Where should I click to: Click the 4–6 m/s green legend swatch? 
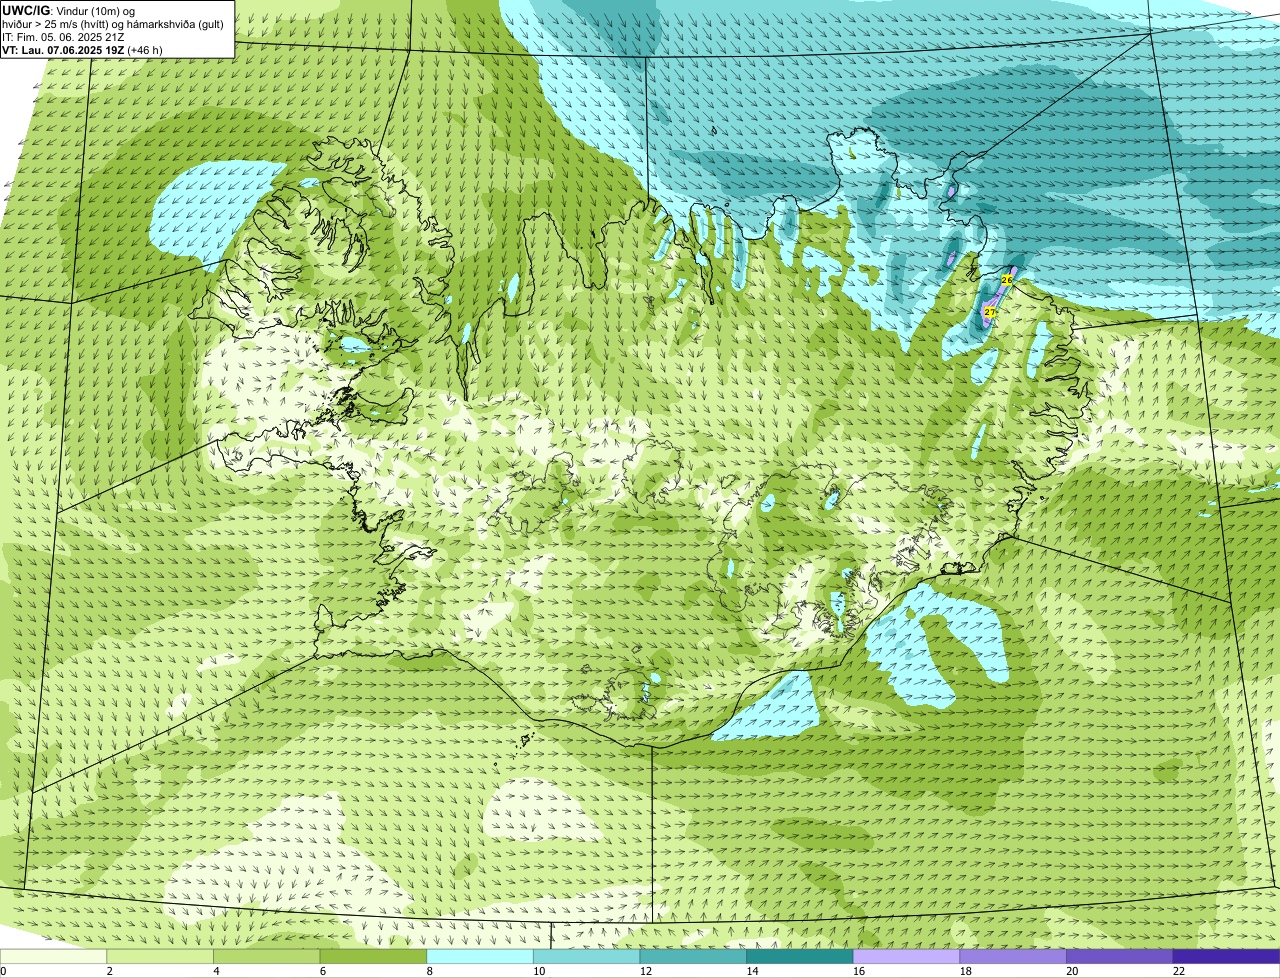point(267,956)
